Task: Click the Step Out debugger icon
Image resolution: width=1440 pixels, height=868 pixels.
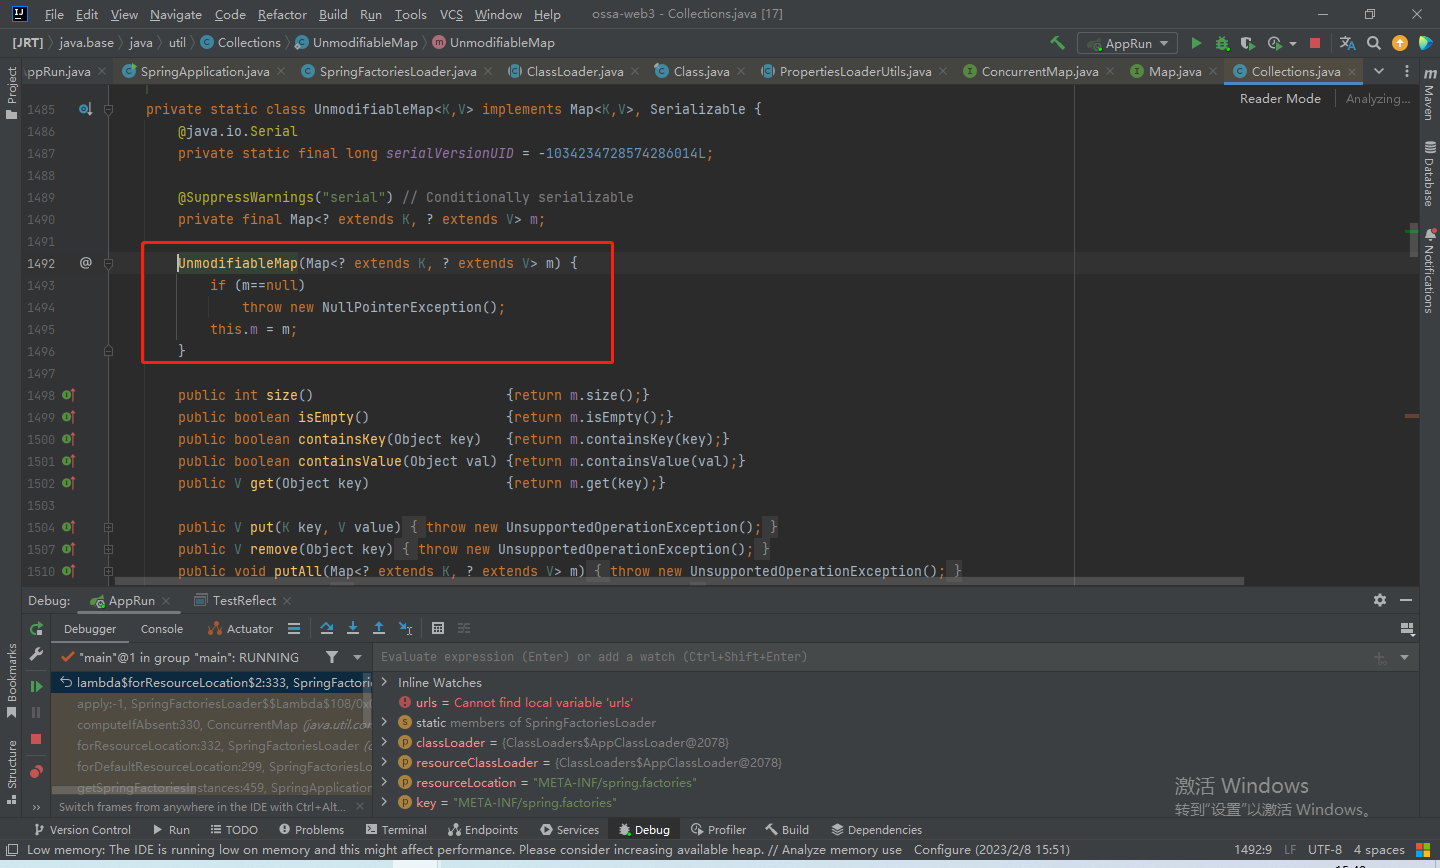Action: (379, 628)
